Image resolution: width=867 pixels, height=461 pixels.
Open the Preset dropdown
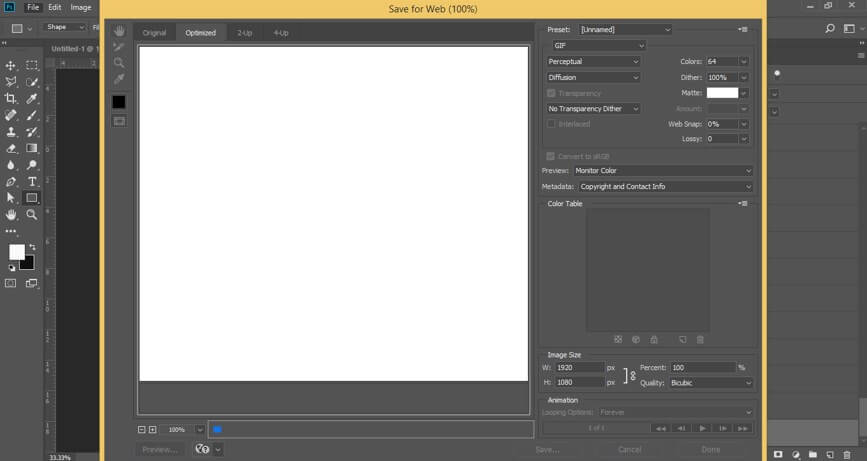coord(625,30)
